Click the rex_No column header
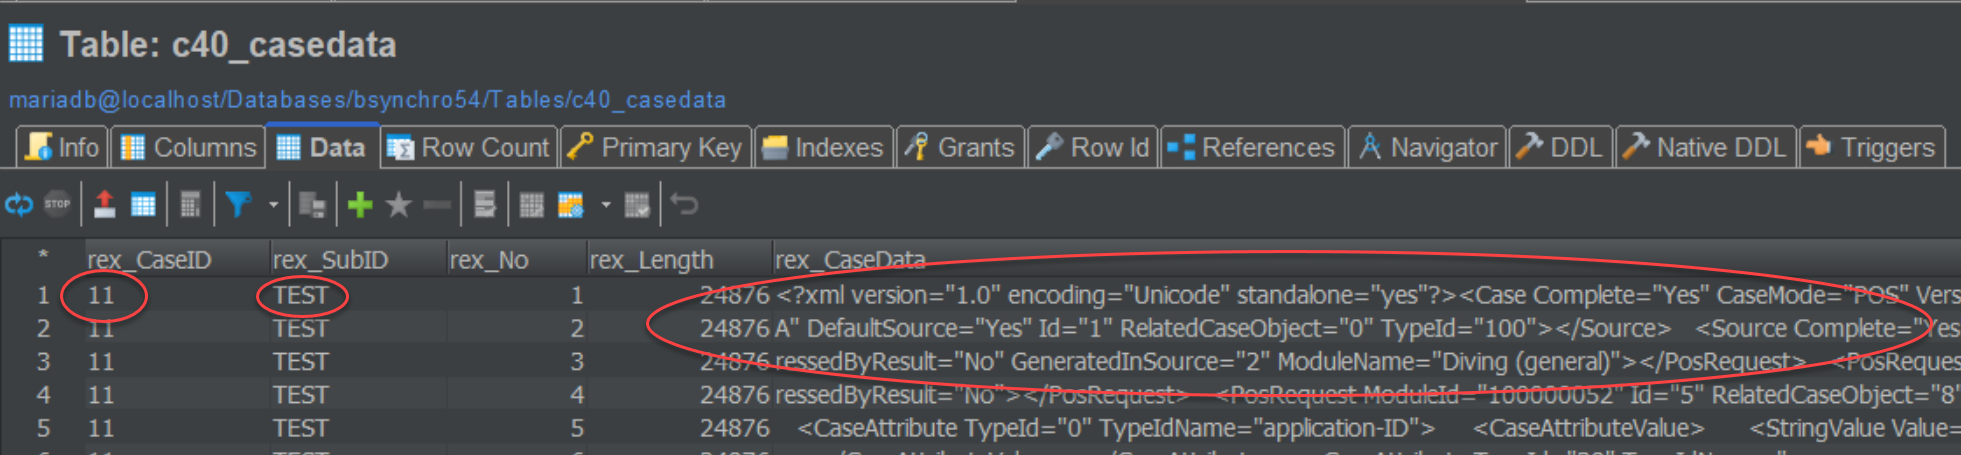Screen dimensions: 1961x455 coord(516,260)
